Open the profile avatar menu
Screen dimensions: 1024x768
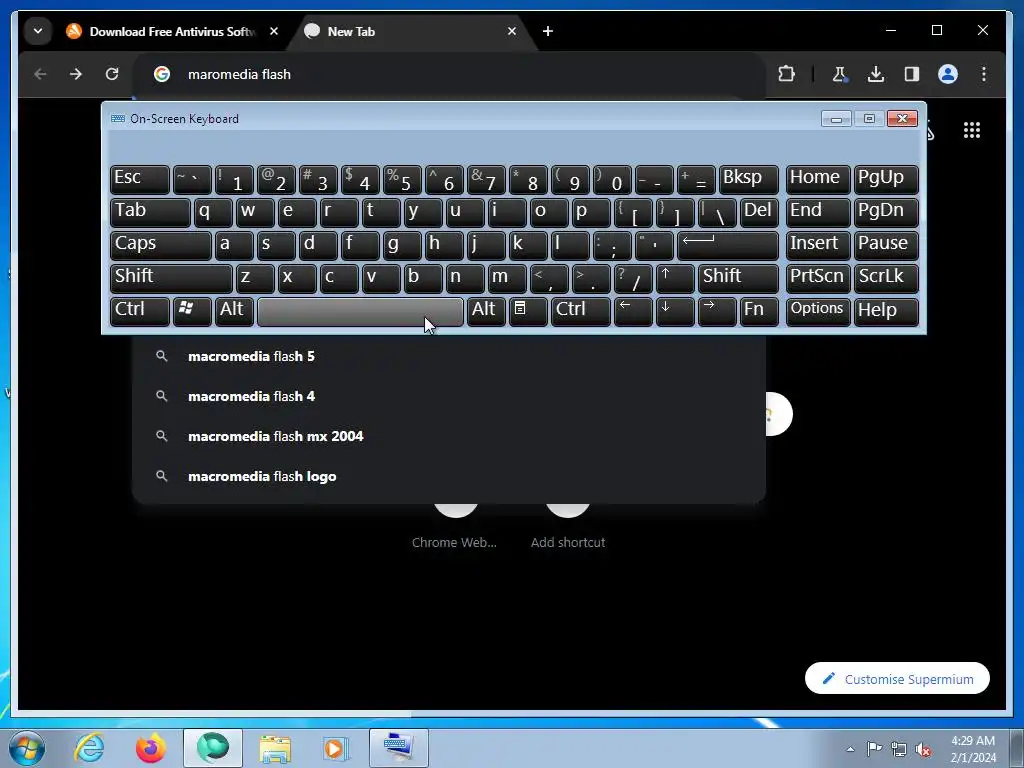point(948,74)
